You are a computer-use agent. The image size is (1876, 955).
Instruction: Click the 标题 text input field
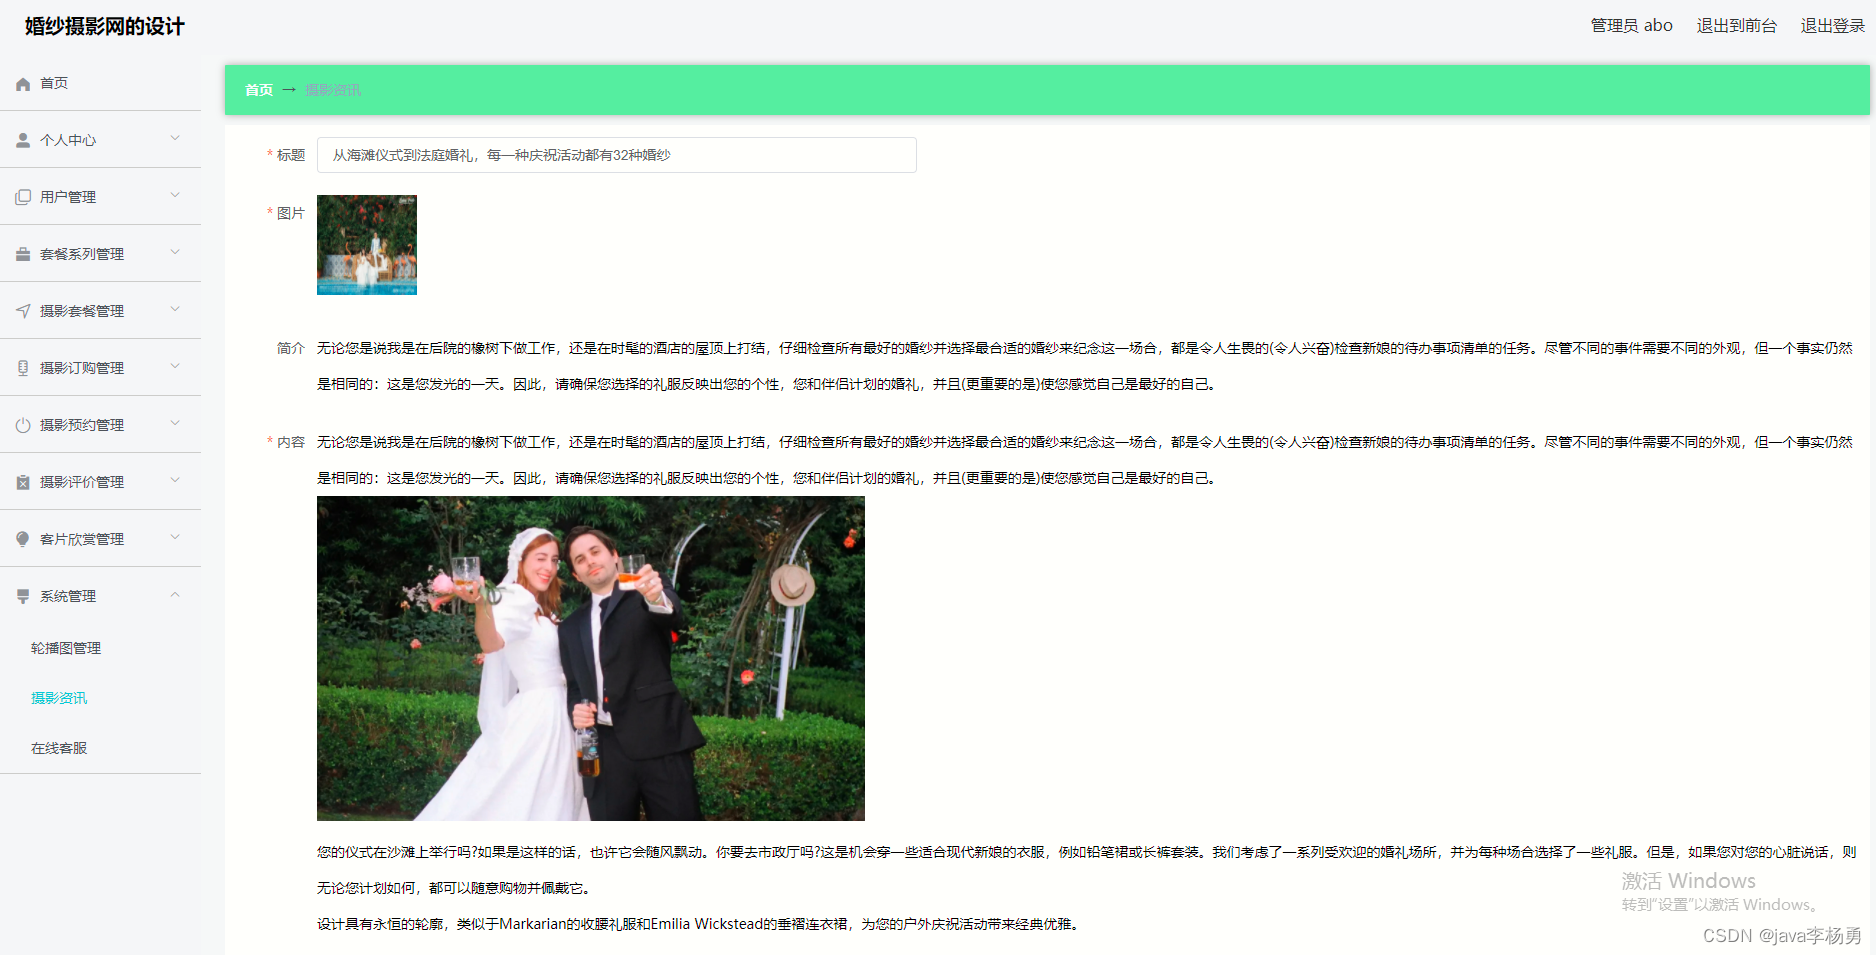coord(616,155)
